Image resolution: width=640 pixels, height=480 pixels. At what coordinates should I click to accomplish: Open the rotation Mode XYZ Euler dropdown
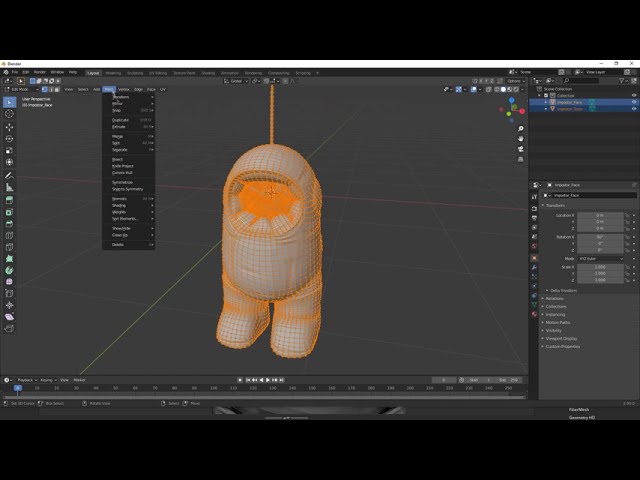[x=601, y=259]
